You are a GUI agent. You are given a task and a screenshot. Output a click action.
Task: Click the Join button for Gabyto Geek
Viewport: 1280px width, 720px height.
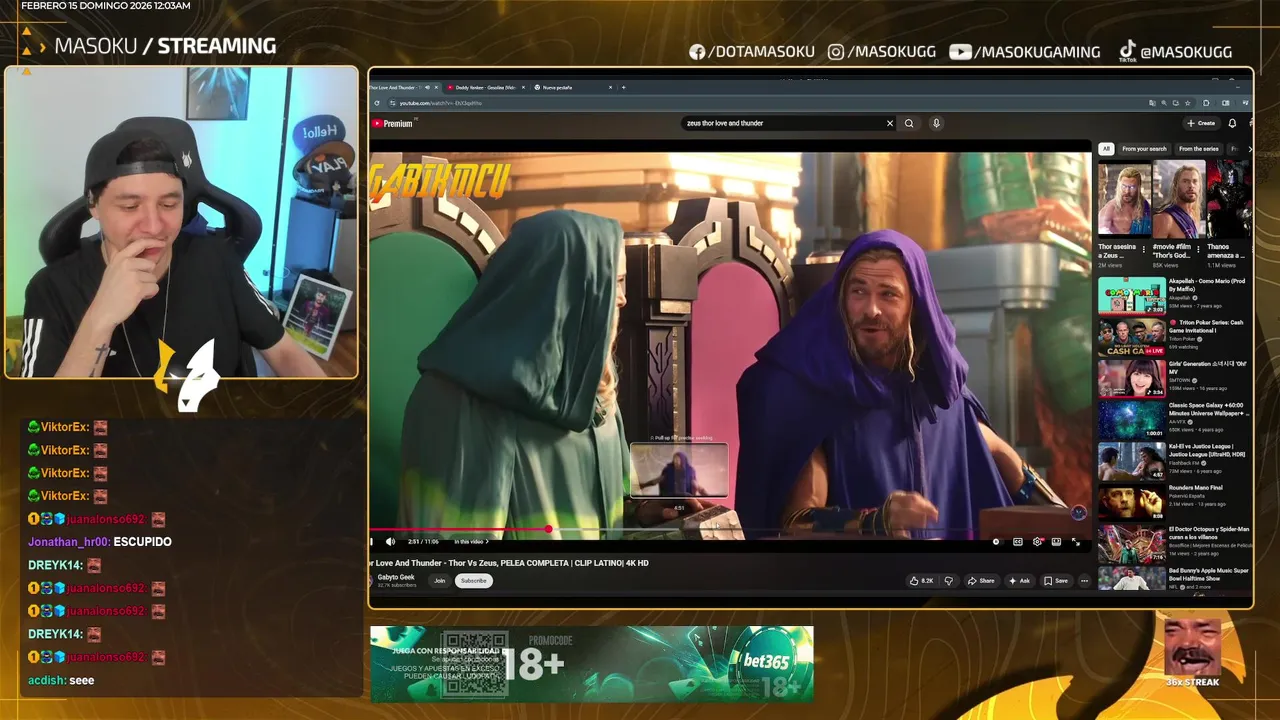click(439, 581)
